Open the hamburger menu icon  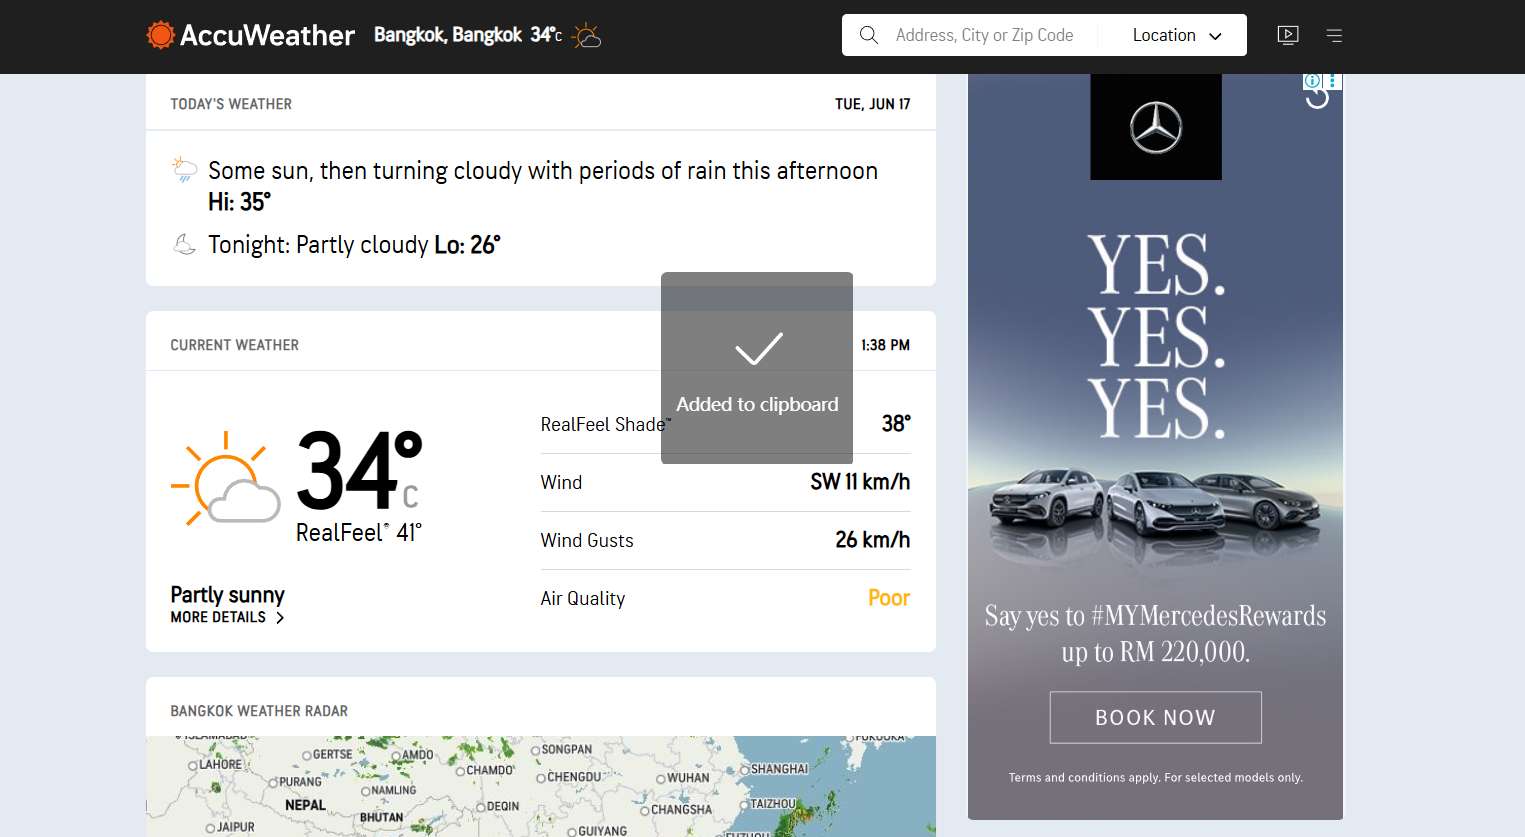1334,35
